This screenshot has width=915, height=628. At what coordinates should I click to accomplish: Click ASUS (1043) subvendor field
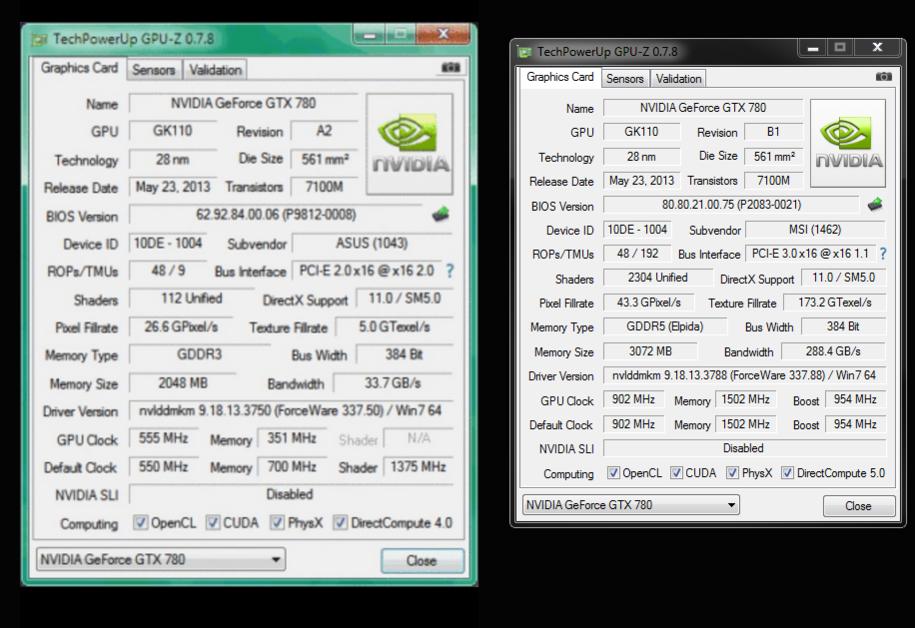[x=372, y=243]
